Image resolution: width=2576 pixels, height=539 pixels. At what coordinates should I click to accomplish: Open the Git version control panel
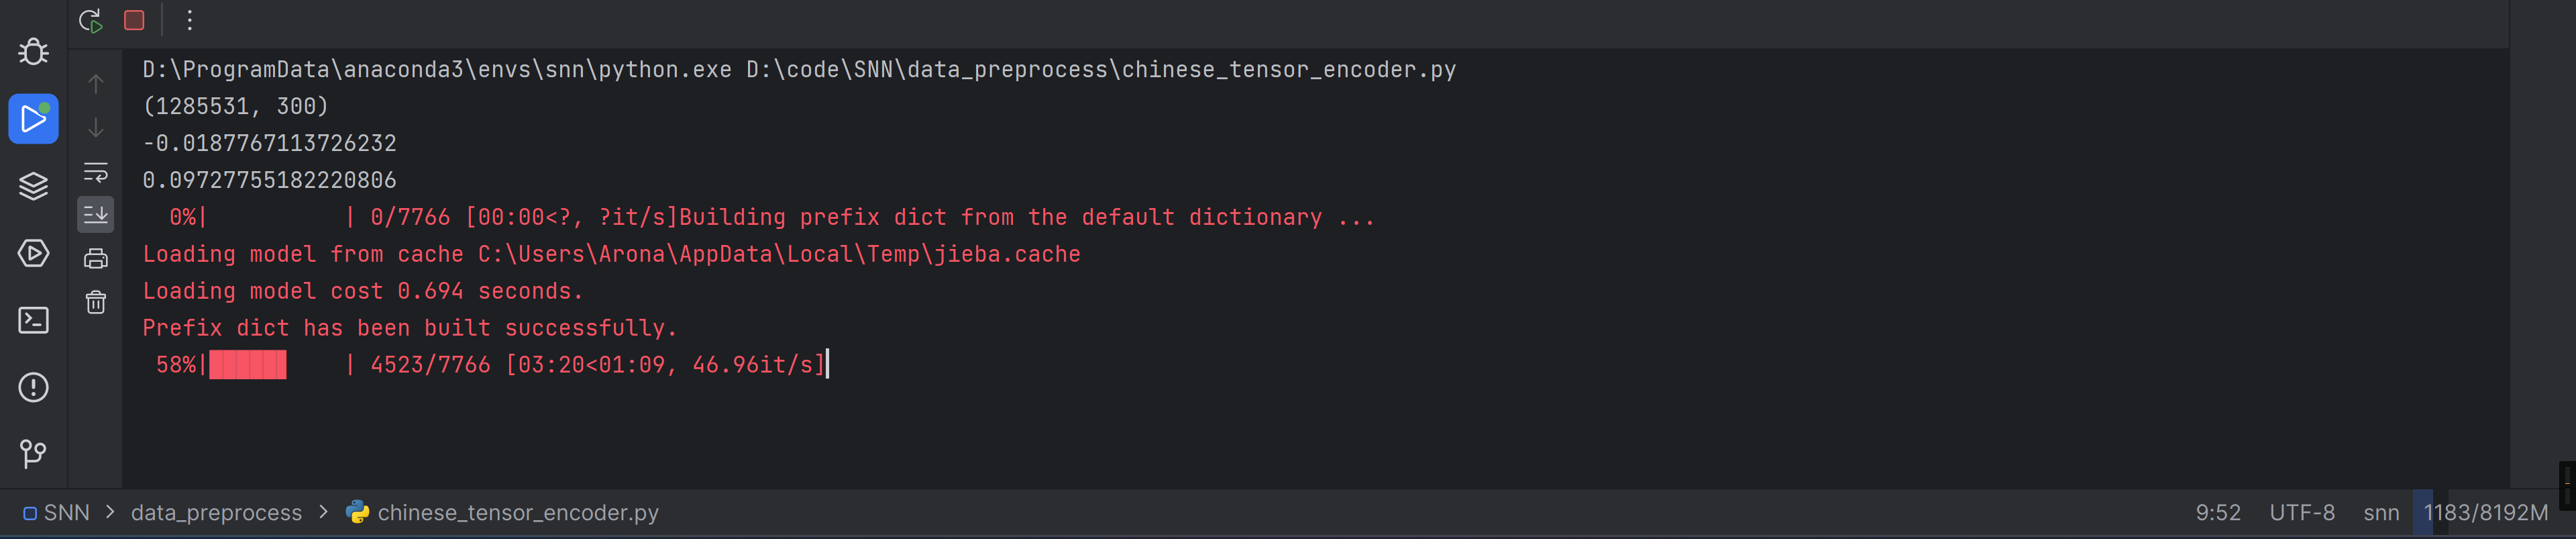tap(33, 454)
